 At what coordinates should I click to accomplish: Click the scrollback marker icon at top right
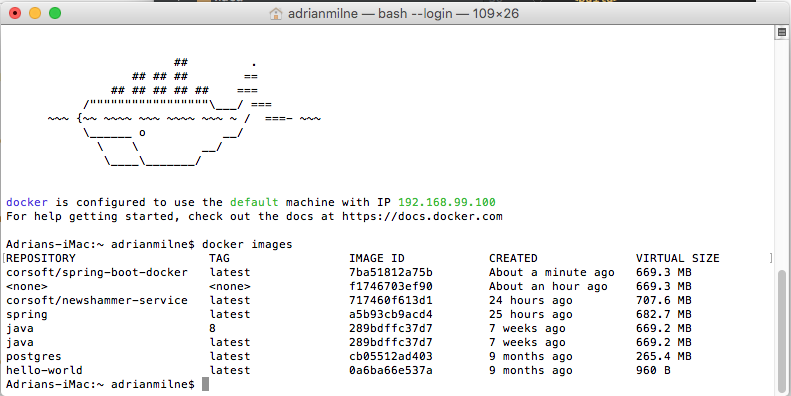point(782,33)
